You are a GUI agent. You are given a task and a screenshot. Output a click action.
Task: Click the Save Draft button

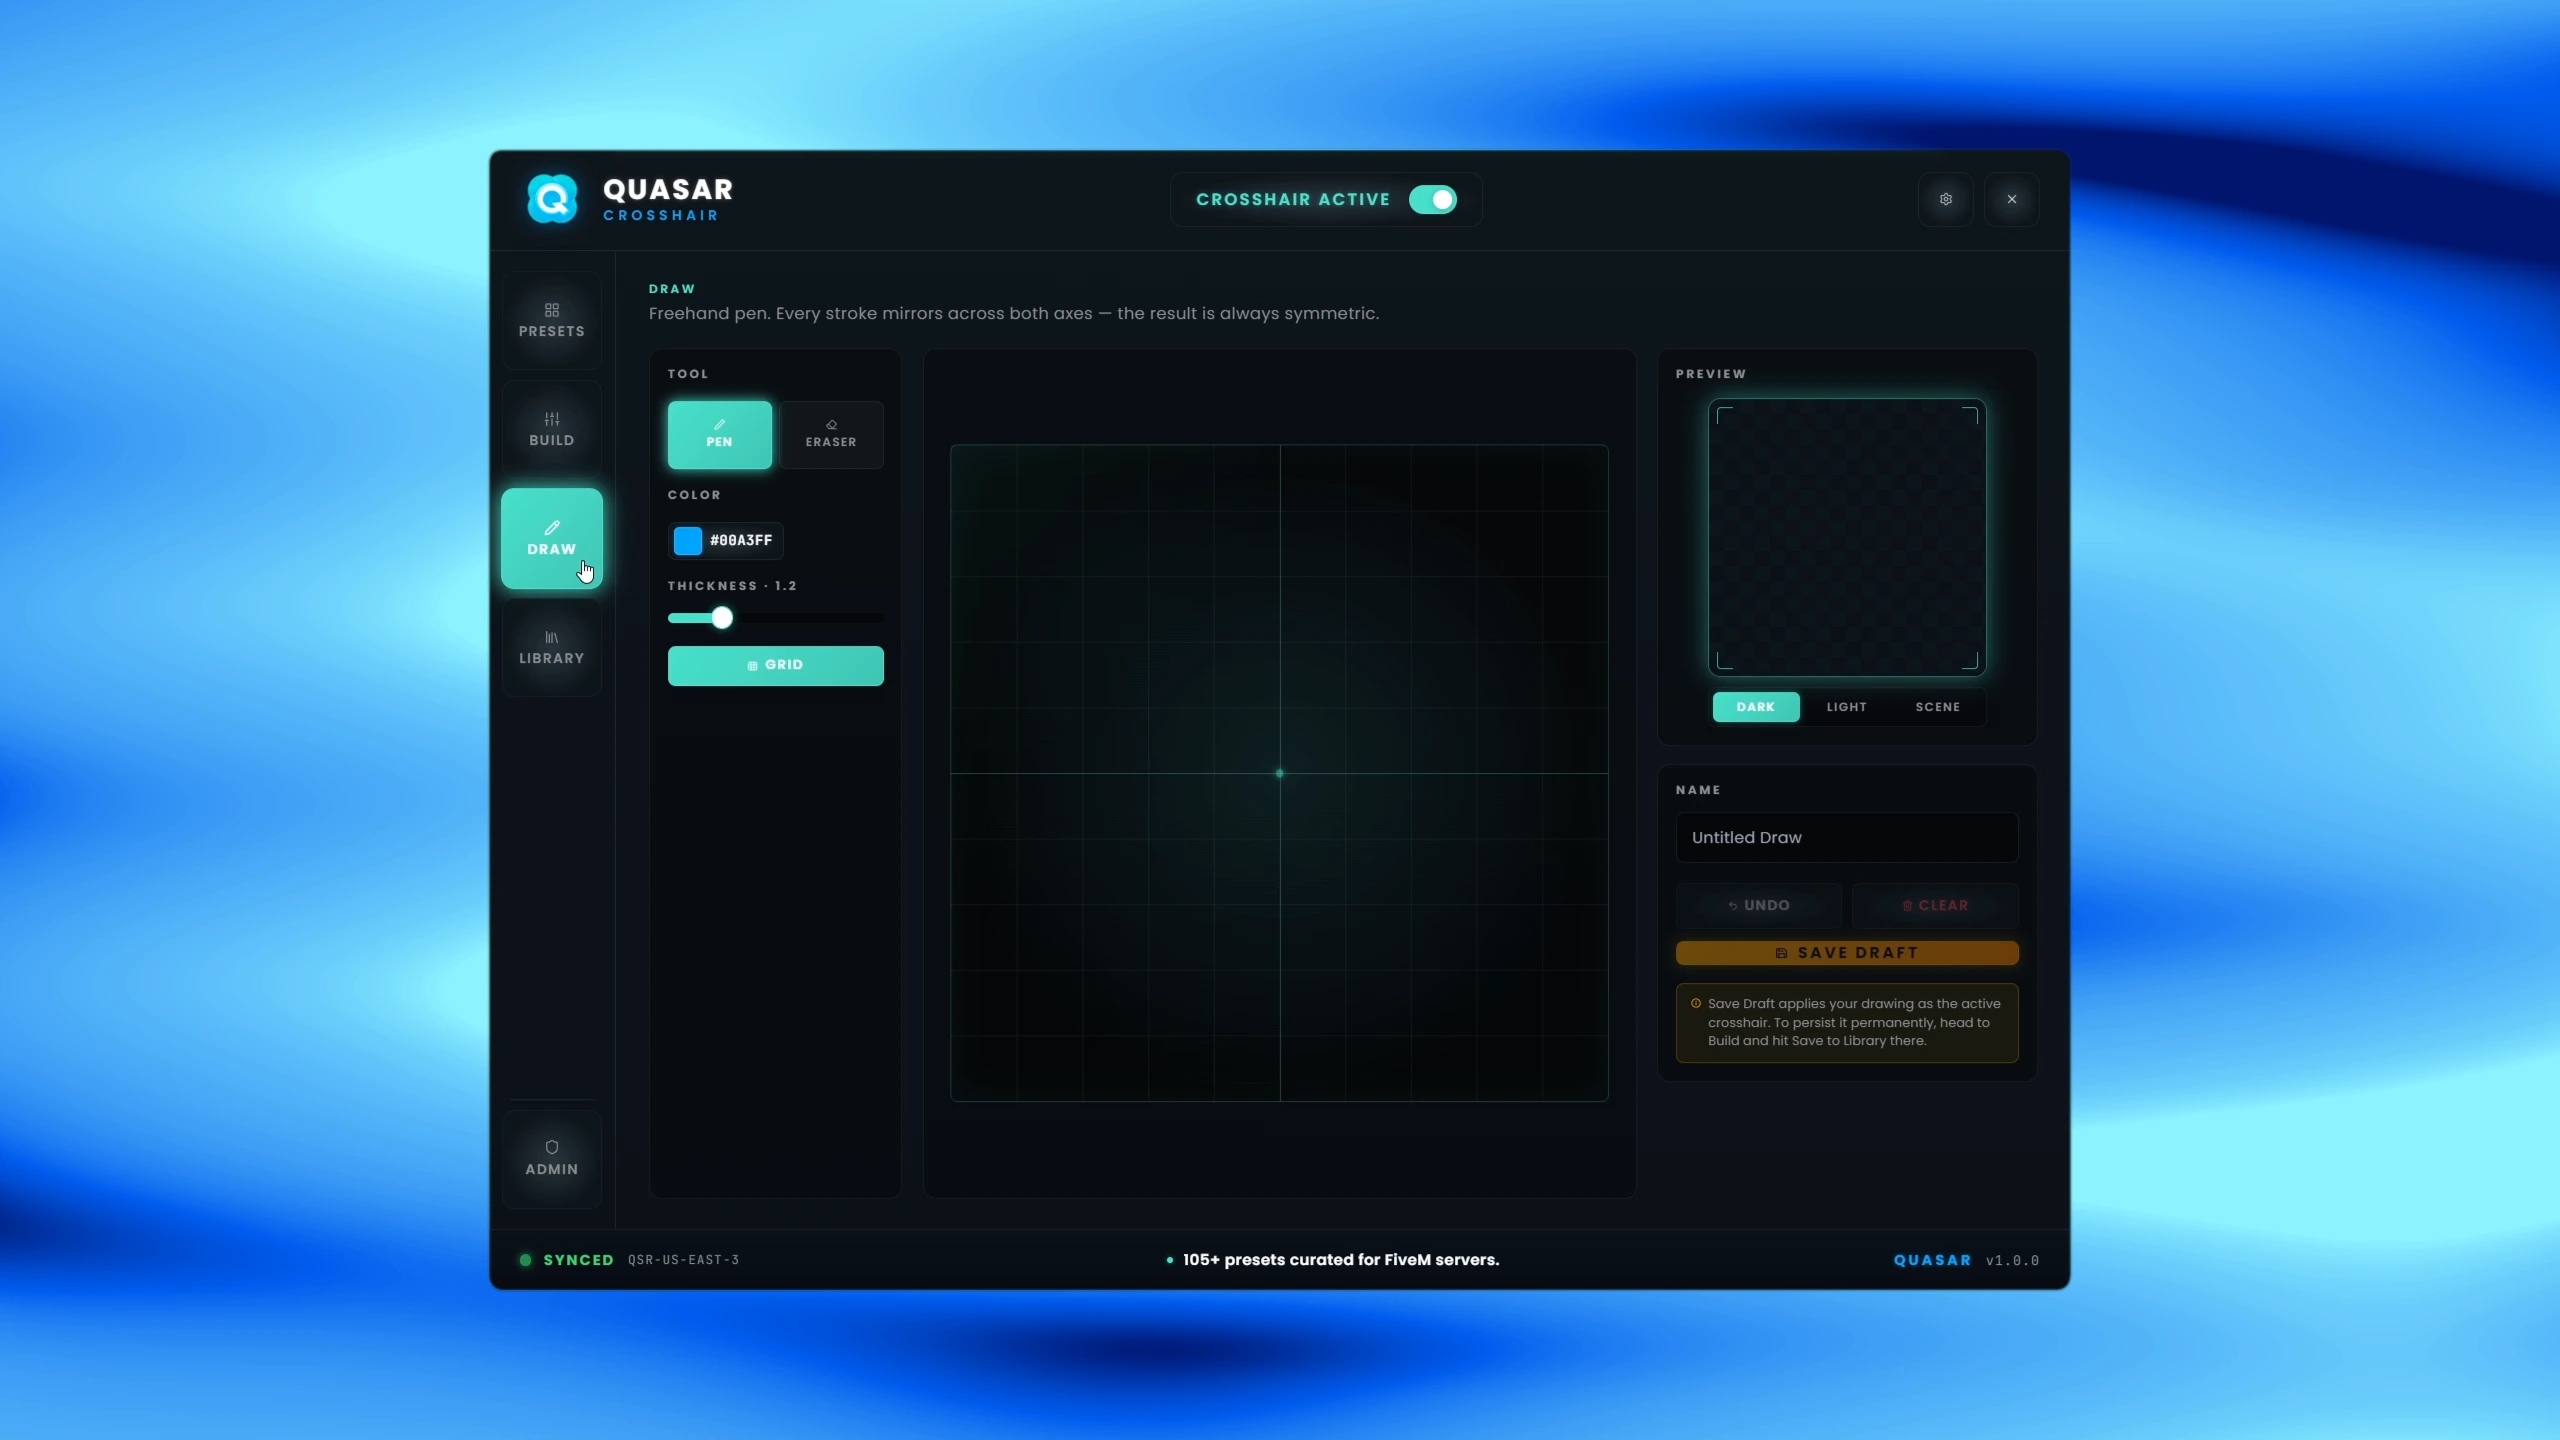(x=1847, y=953)
